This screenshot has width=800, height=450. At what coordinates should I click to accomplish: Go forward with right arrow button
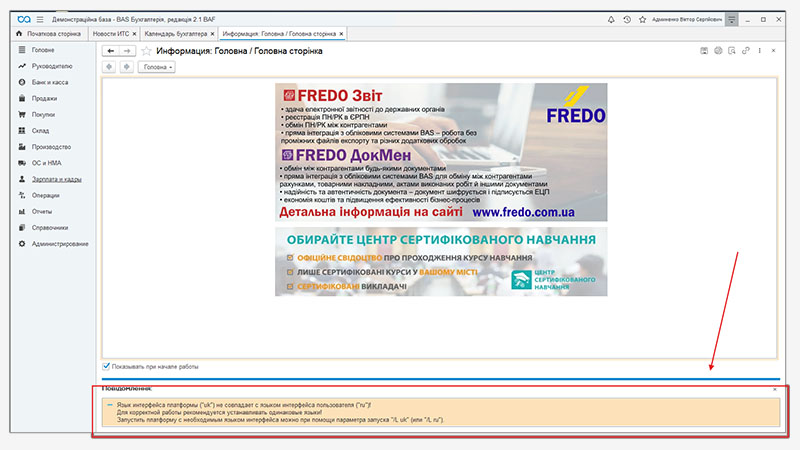[x=127, y=51]
